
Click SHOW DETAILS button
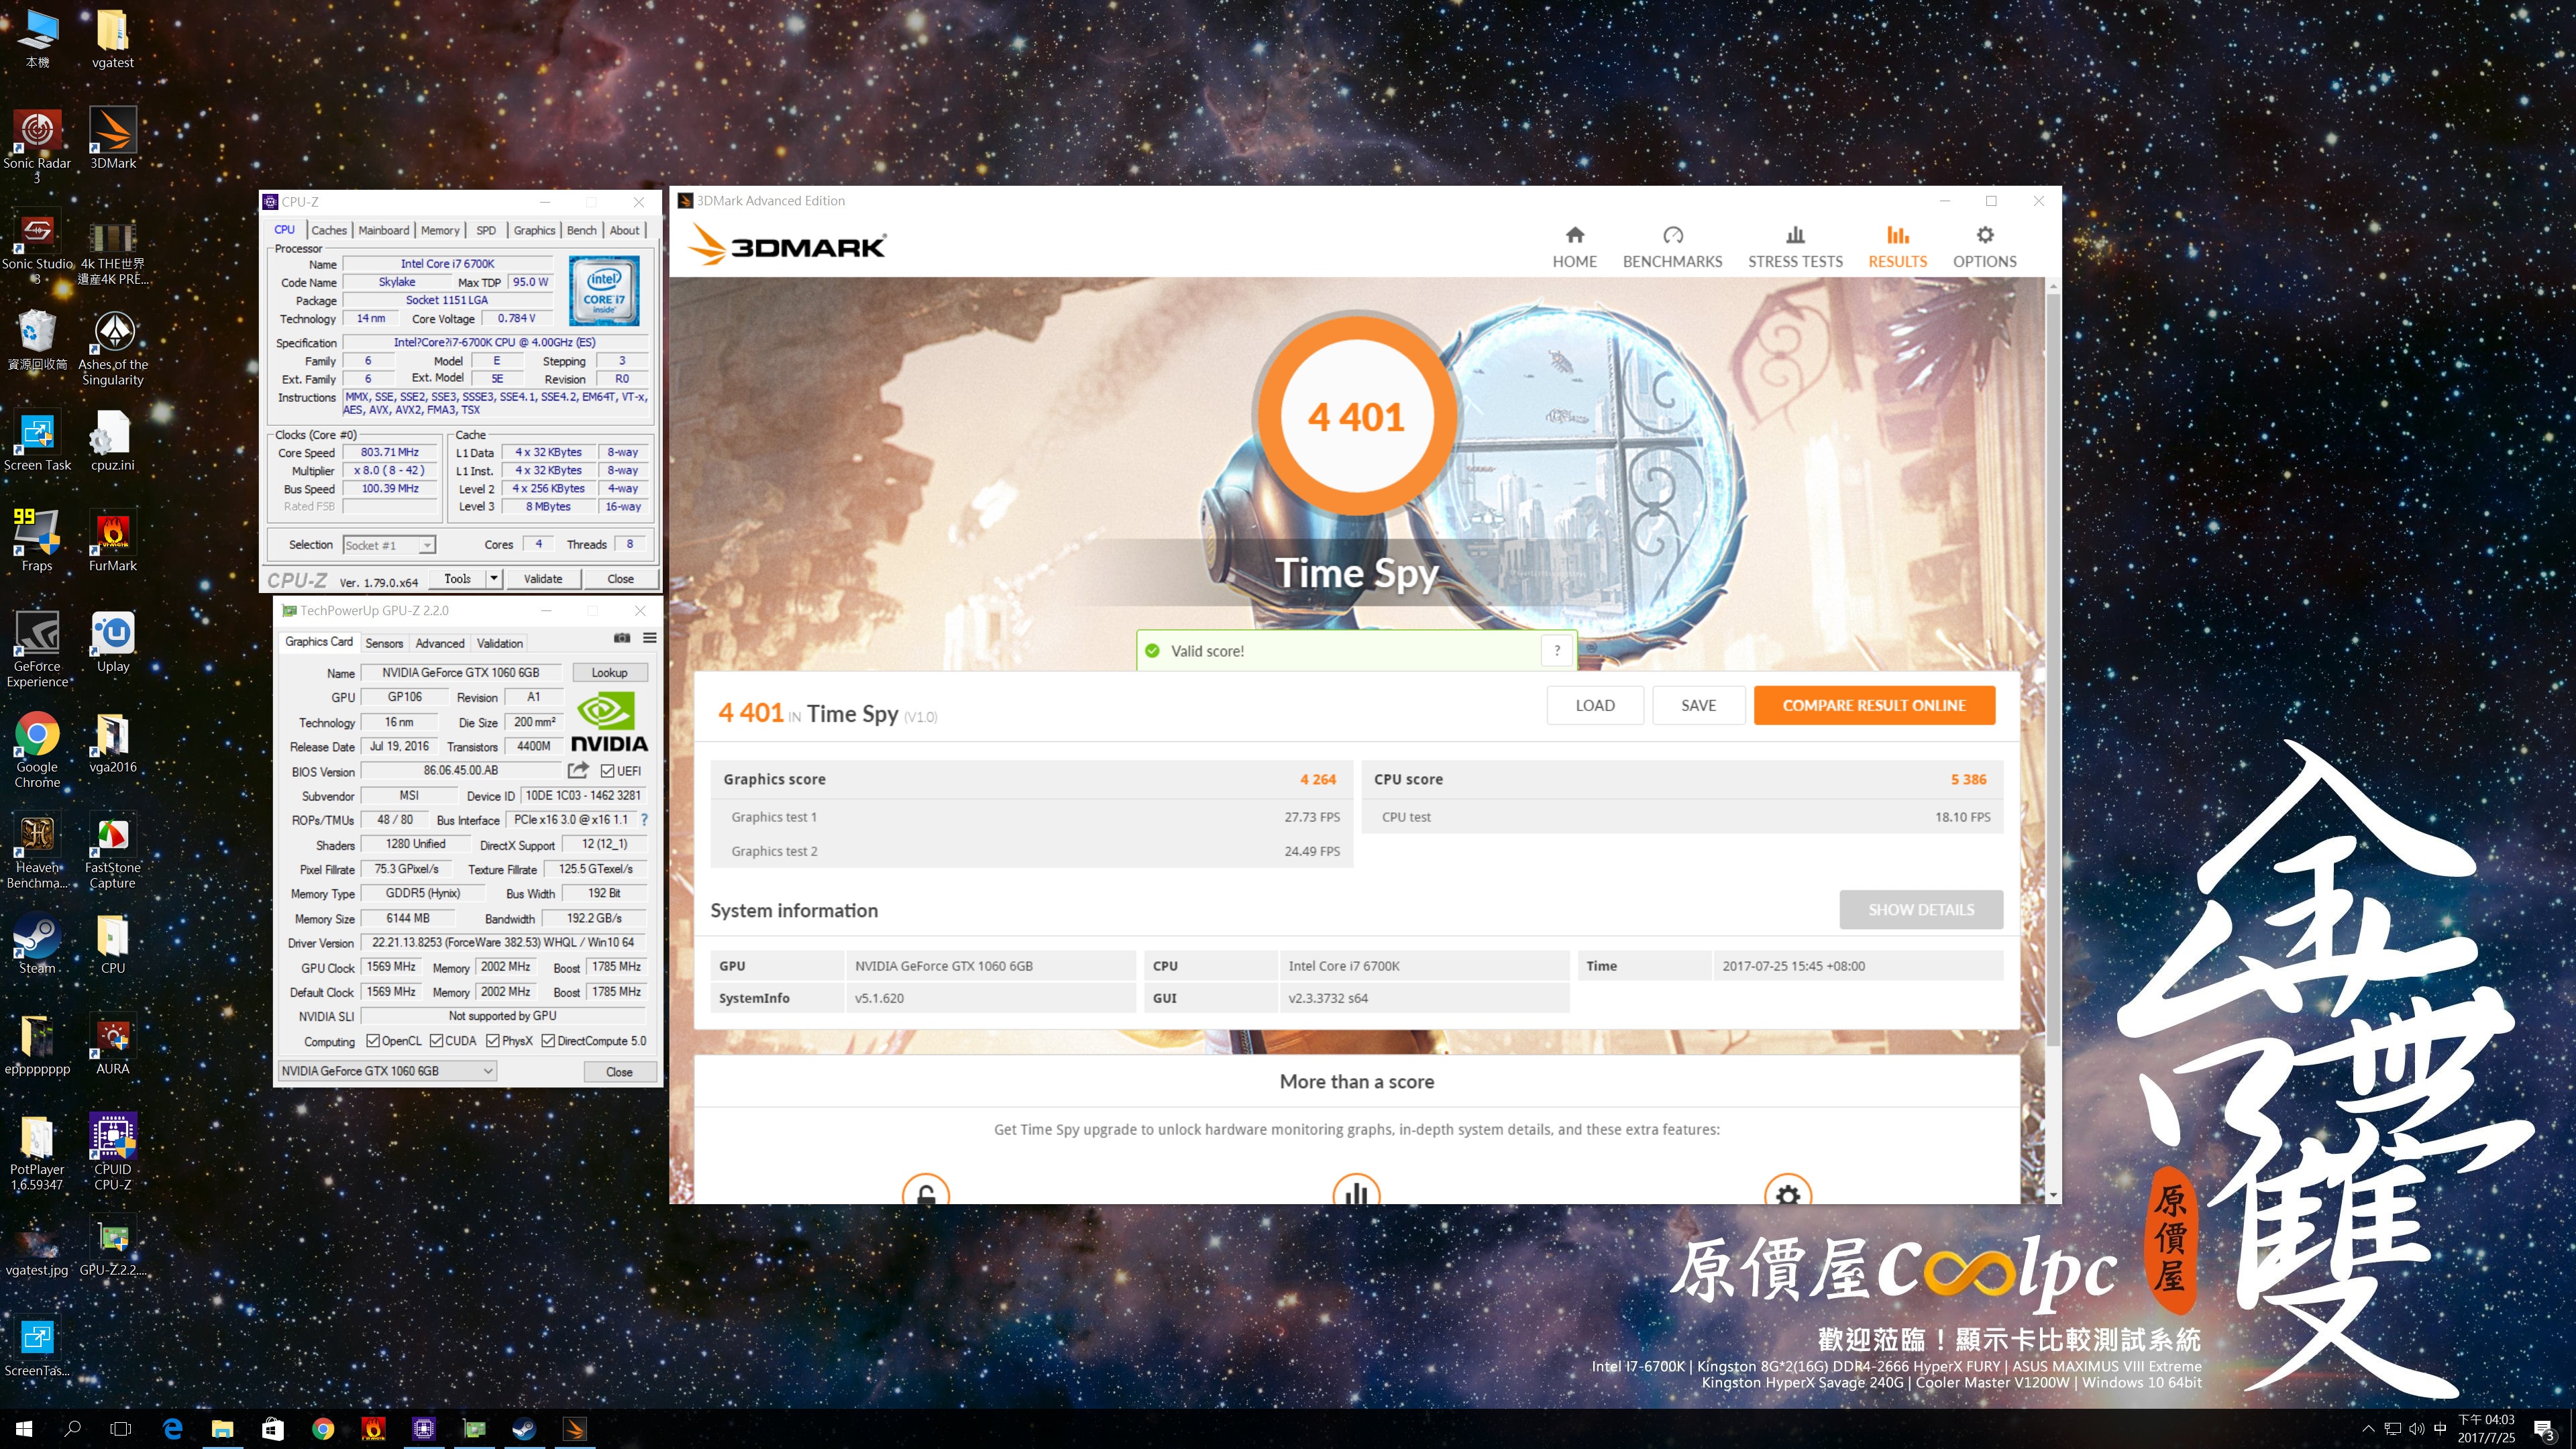click(x=1921, y=910)
